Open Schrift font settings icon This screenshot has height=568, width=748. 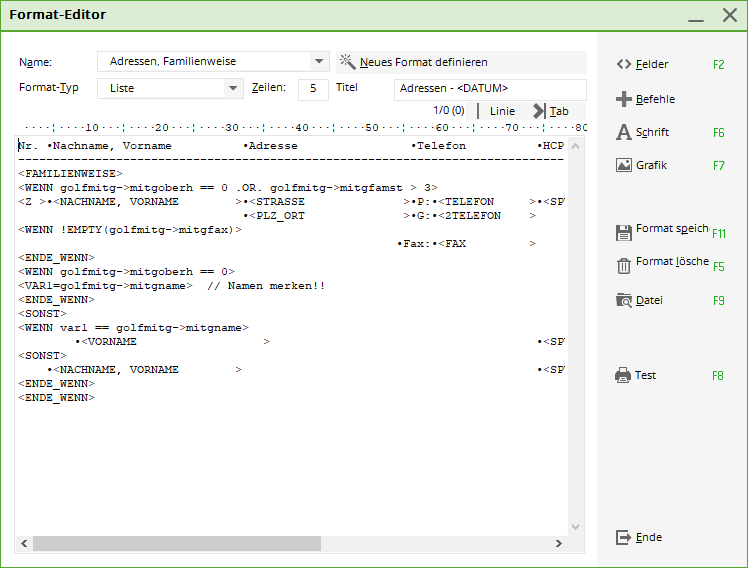(x=624, y=133)
